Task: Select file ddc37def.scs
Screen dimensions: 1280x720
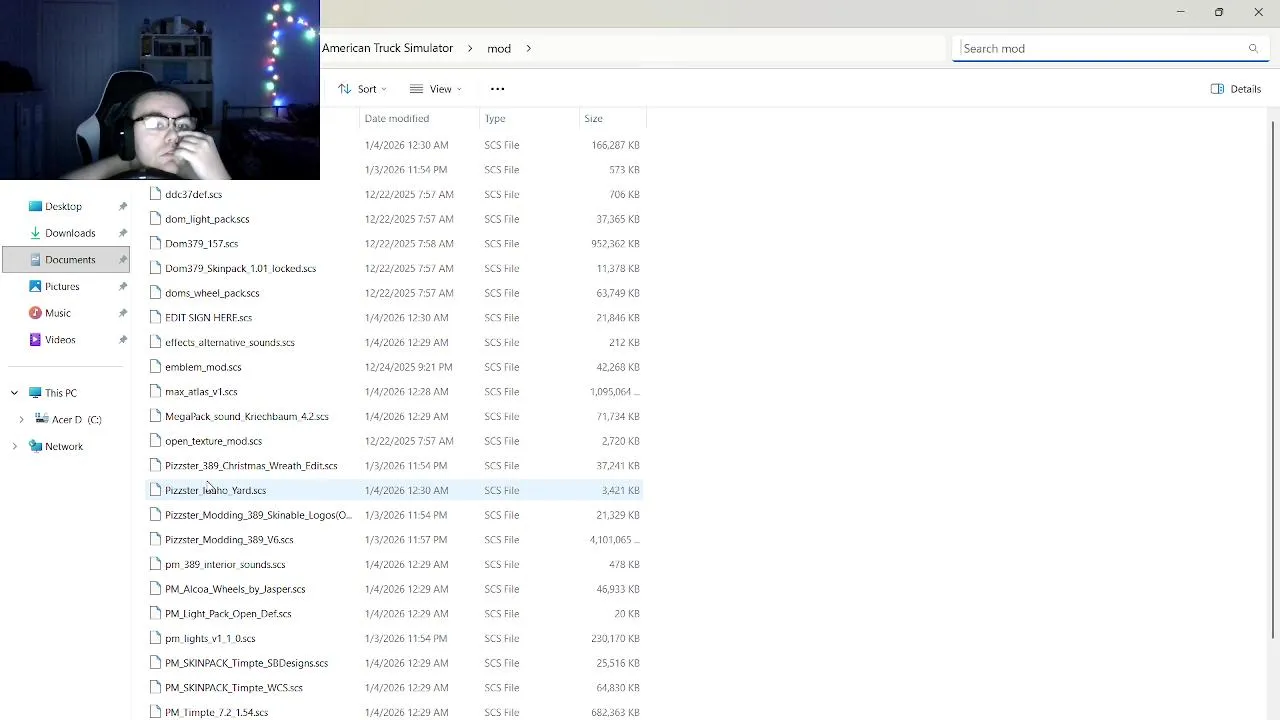Action: pos(193,194)
